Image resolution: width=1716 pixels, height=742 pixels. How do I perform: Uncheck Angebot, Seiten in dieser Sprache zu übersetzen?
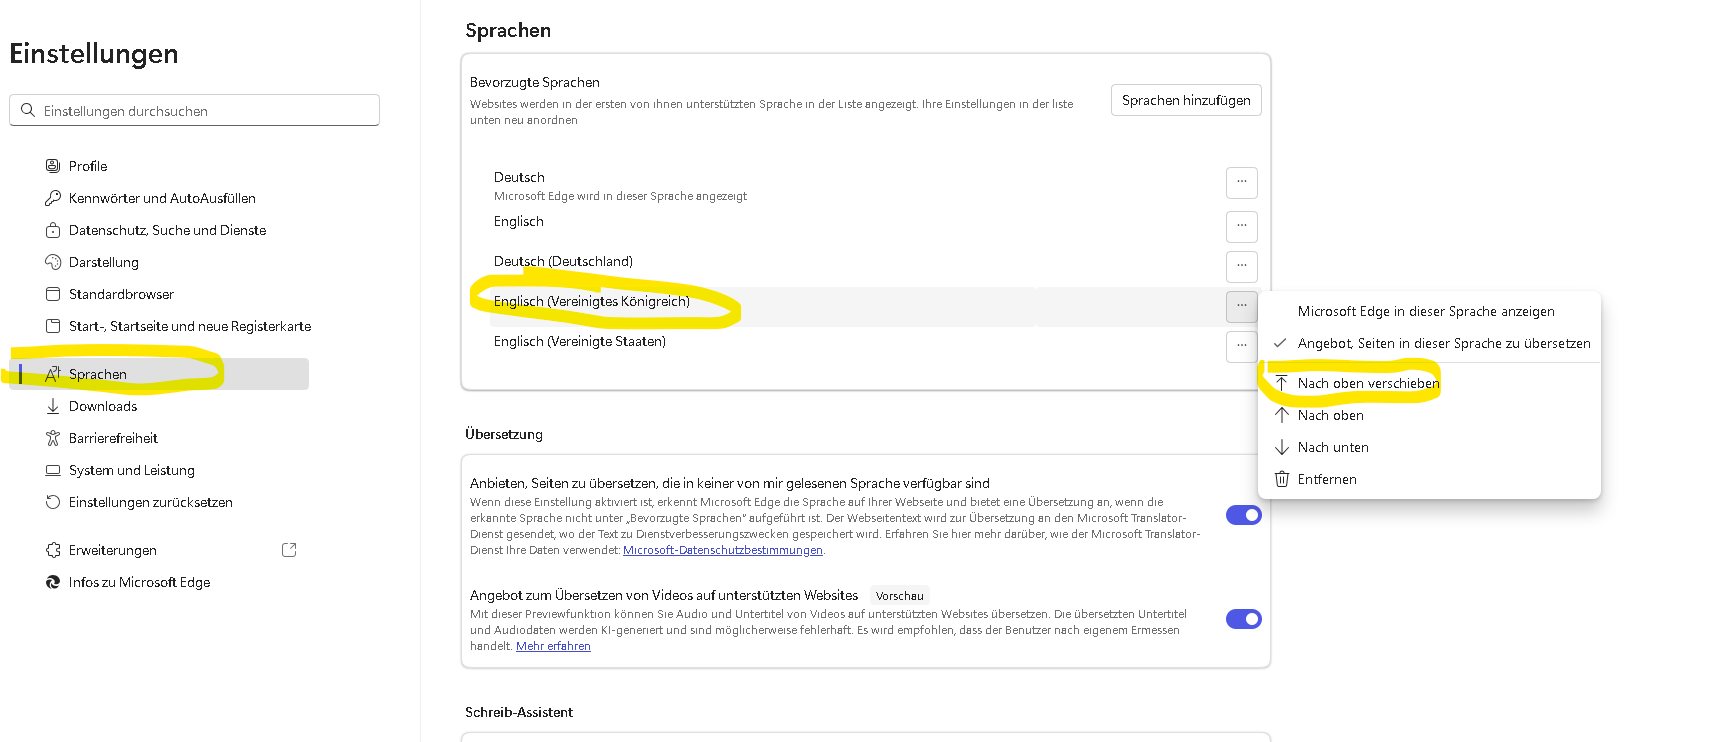[1430, 343]
